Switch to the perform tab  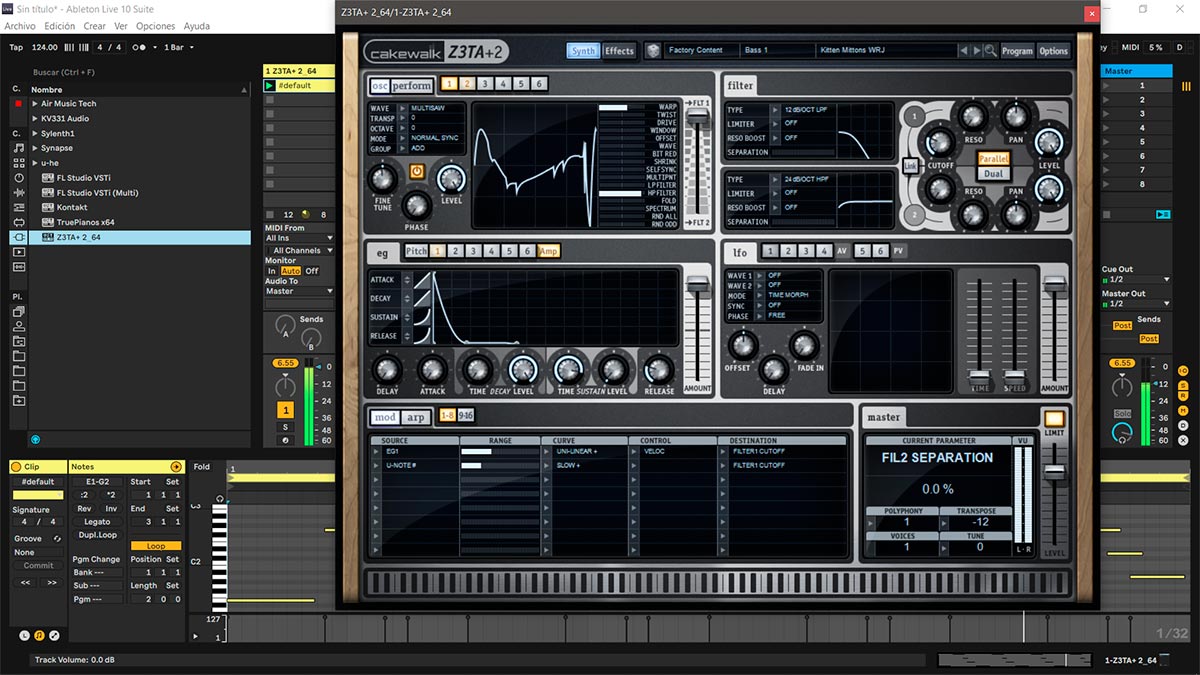[412, 85]
